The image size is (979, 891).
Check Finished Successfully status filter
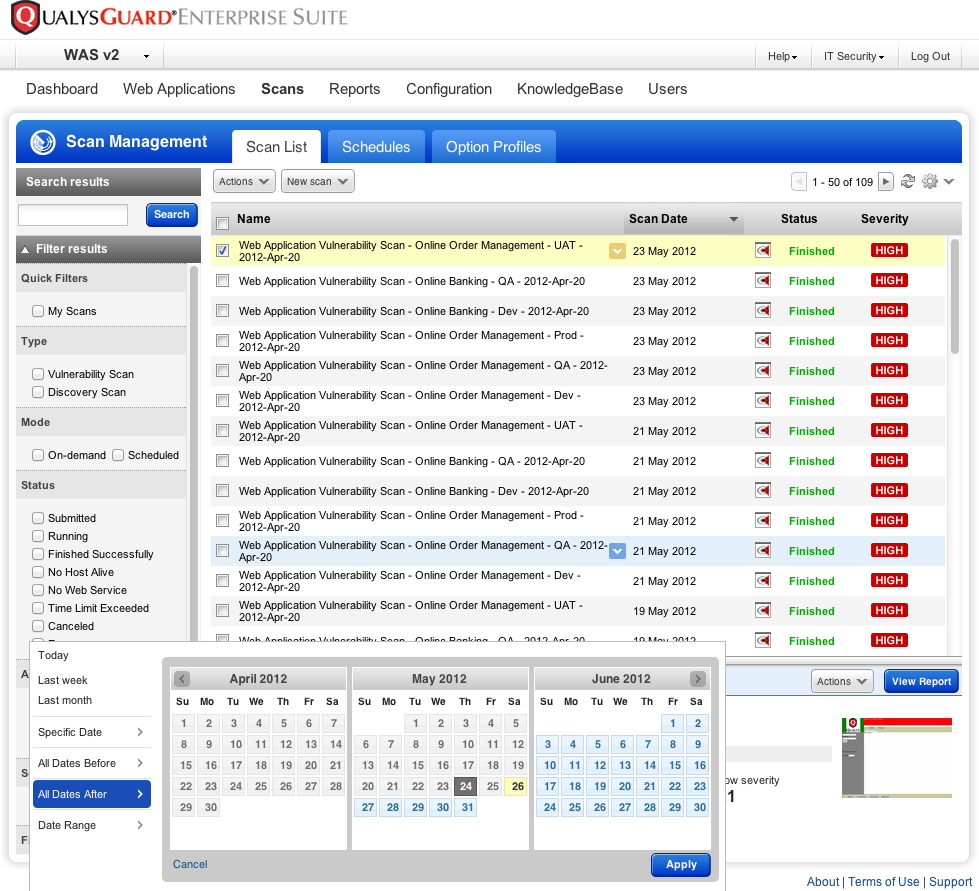[x=38, y=554]
